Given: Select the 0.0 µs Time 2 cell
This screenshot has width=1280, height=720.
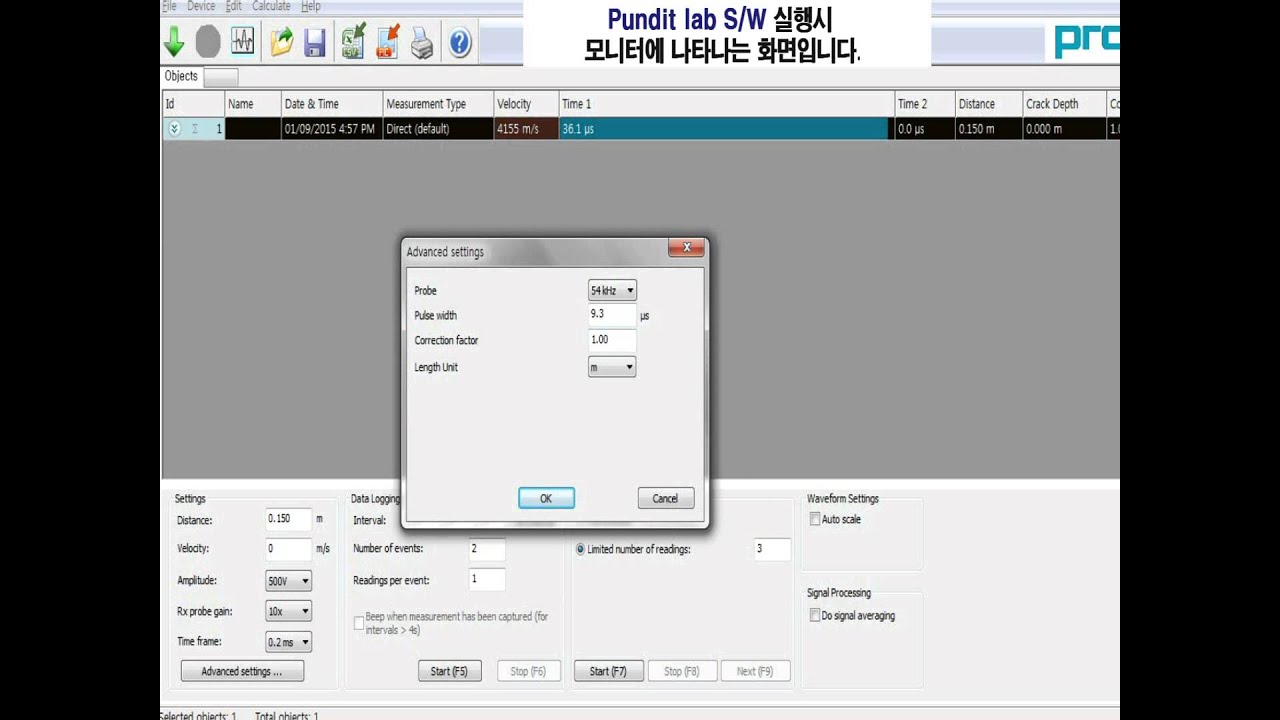Looking at the screenshot, I should [925, 129].
